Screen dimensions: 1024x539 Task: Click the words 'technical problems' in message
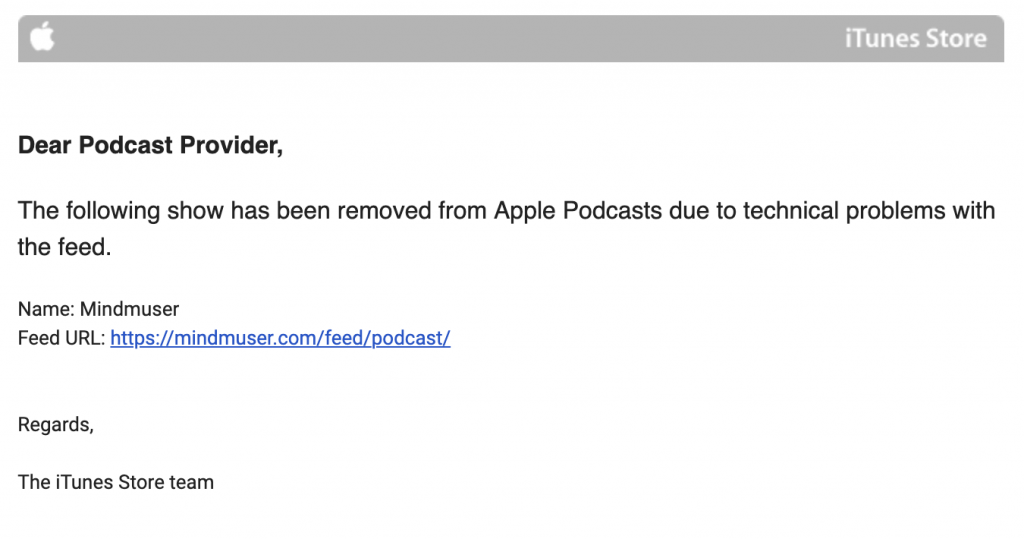[844, 211]
